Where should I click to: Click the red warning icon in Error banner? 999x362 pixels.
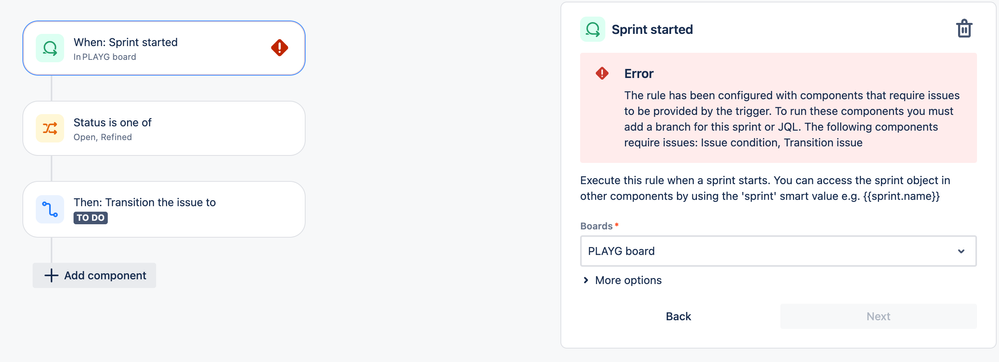(x=602, y=73)
